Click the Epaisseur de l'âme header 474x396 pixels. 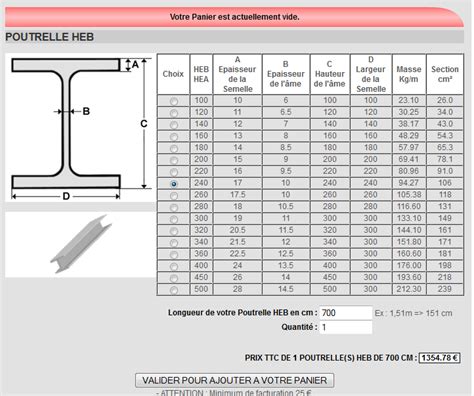286,74
